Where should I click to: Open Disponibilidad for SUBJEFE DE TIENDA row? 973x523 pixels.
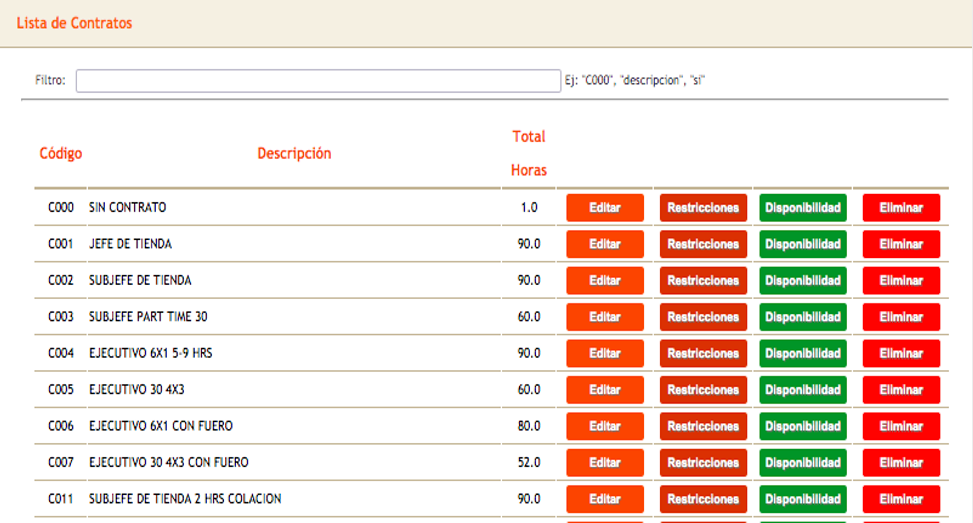[802, 281]
